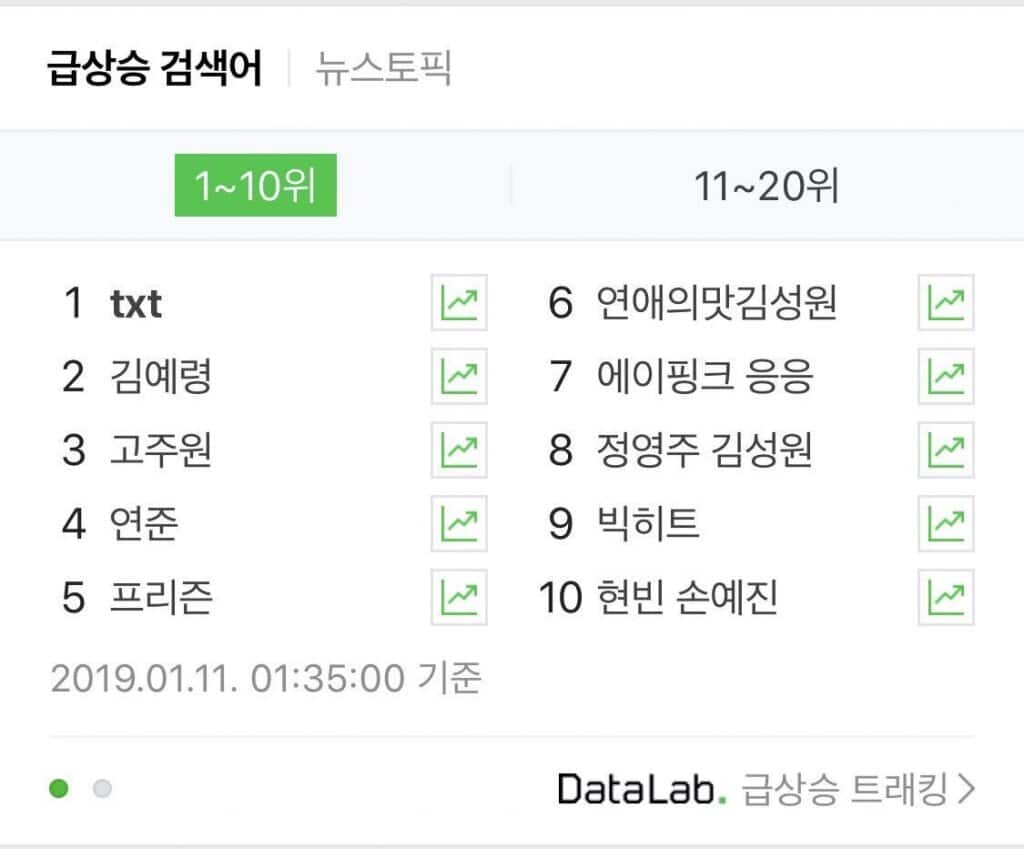Select the first green page dot

tap(59, 790)
